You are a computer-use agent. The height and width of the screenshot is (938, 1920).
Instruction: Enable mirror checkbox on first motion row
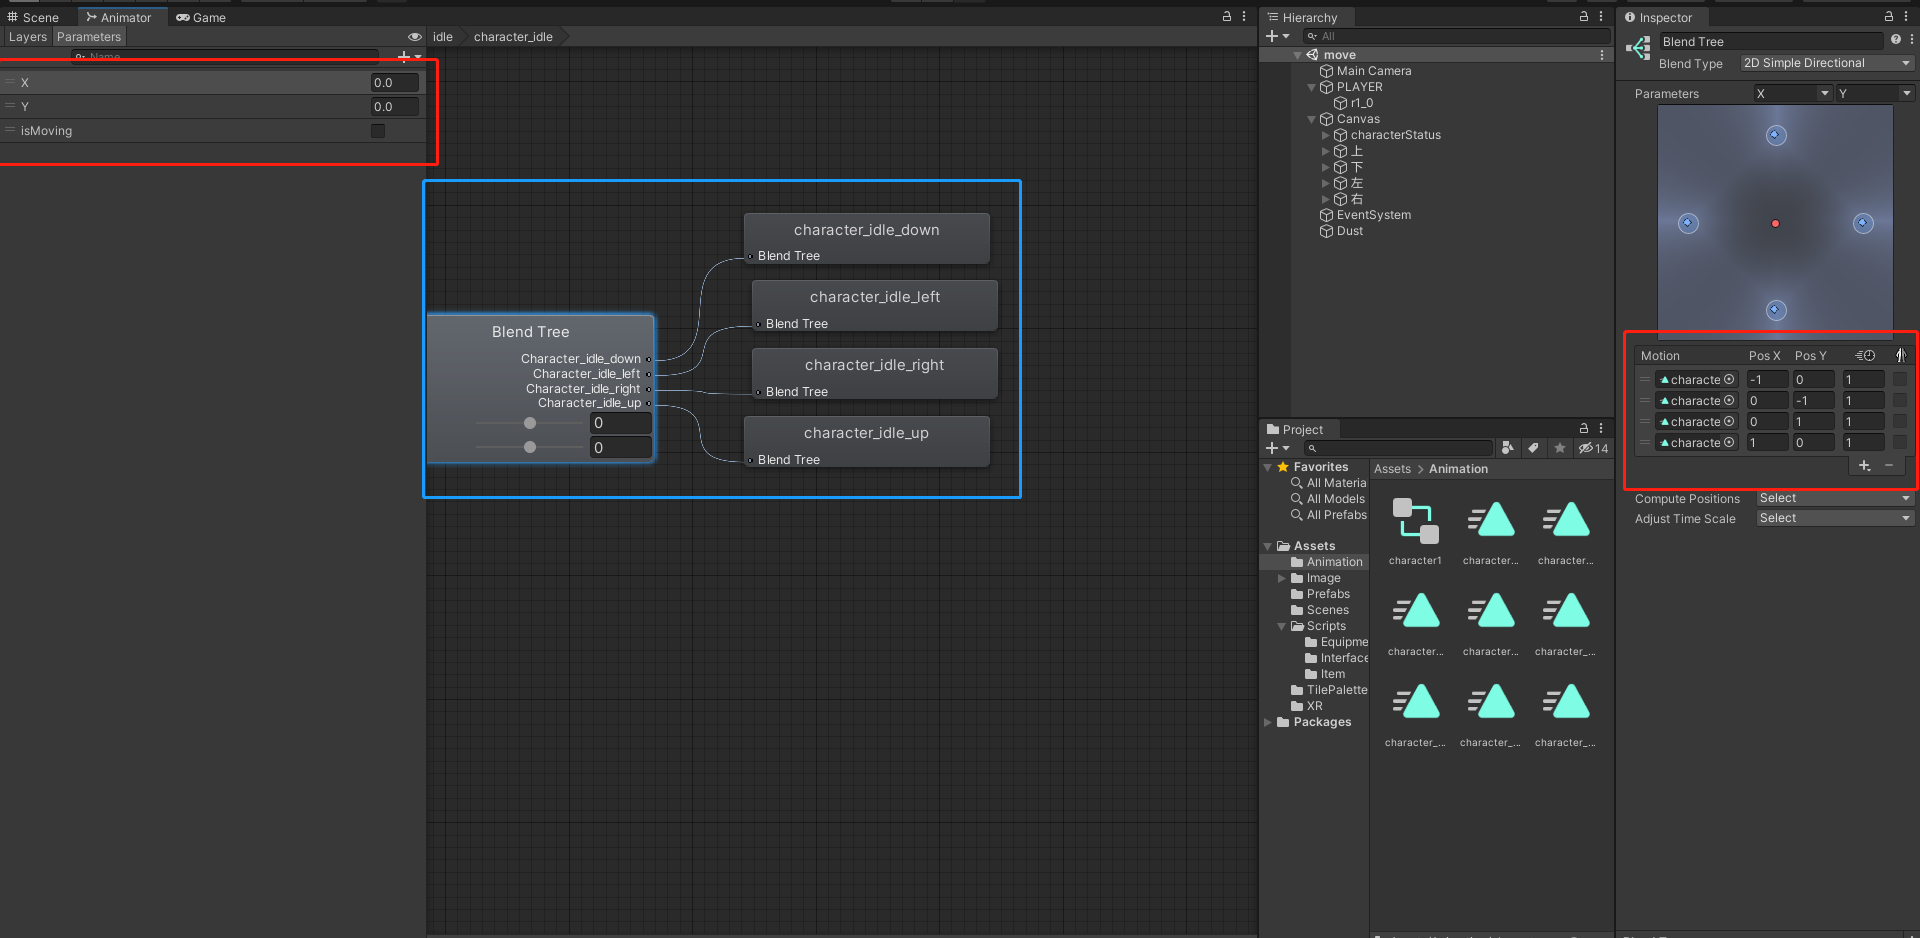(x=1900, y=379)
